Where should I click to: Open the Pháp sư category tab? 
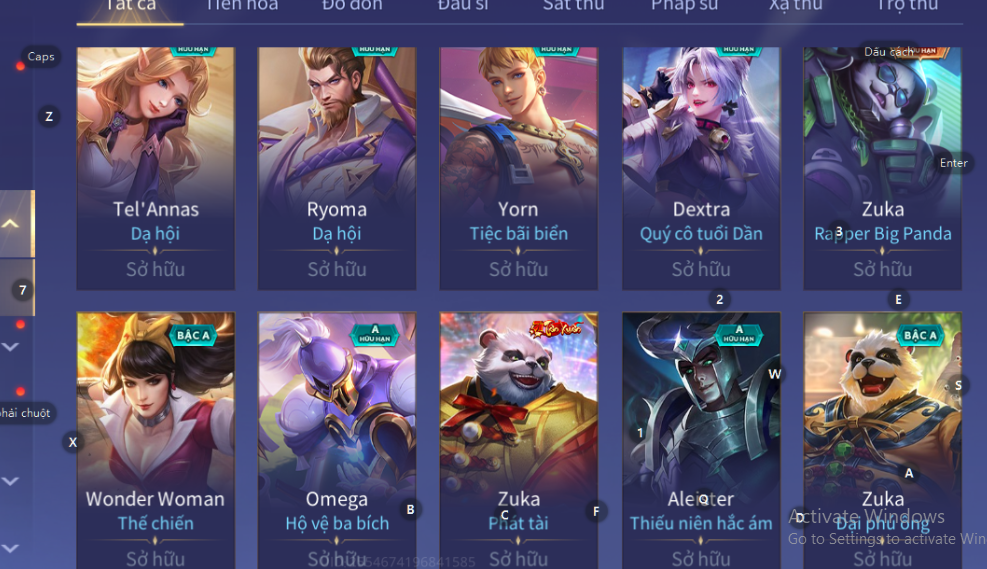click(684, 6)
